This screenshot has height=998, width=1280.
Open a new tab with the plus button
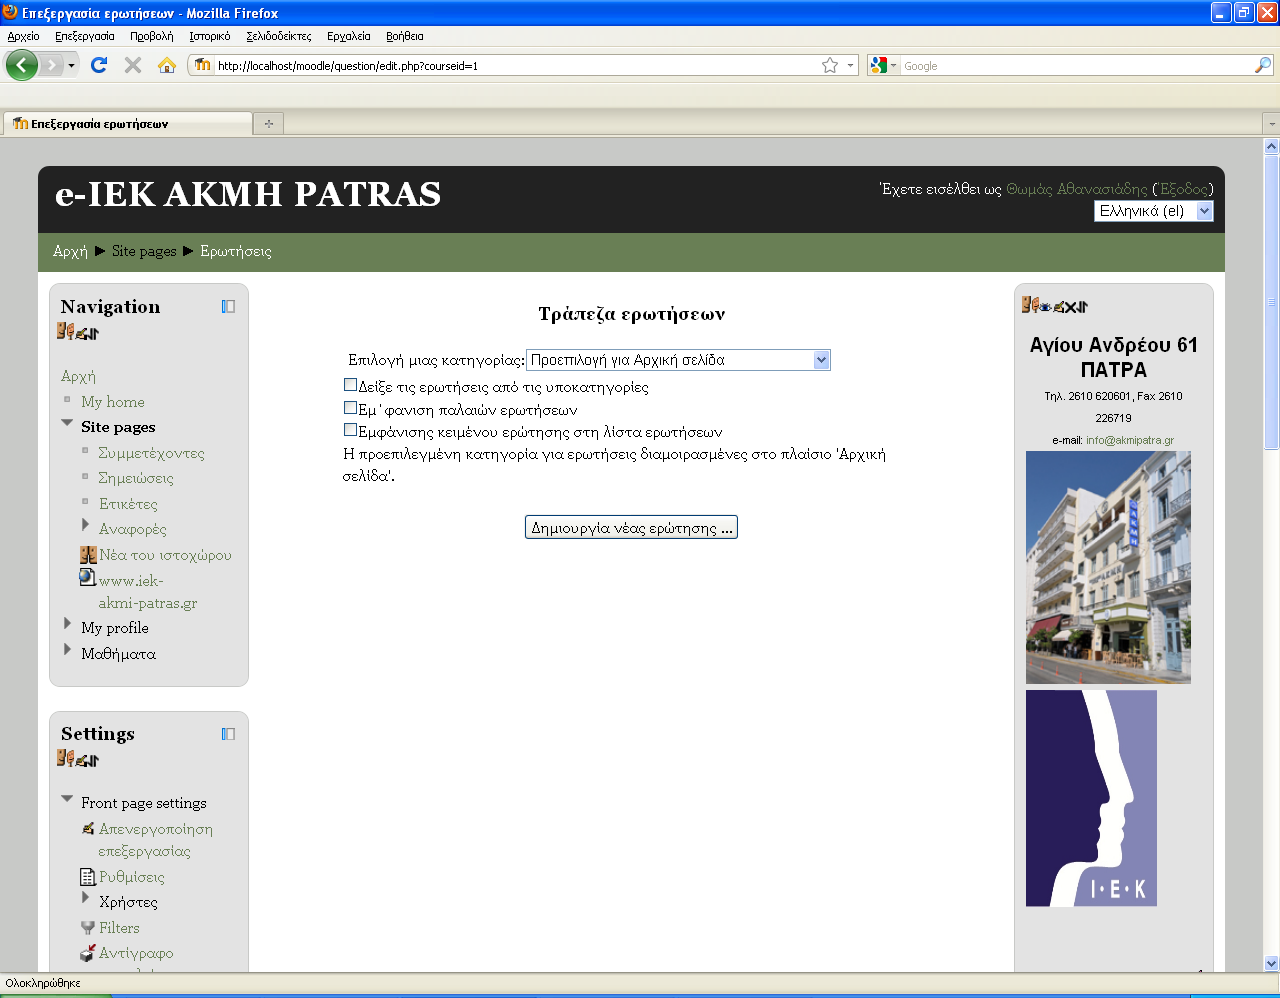click(x=268, y=124)
